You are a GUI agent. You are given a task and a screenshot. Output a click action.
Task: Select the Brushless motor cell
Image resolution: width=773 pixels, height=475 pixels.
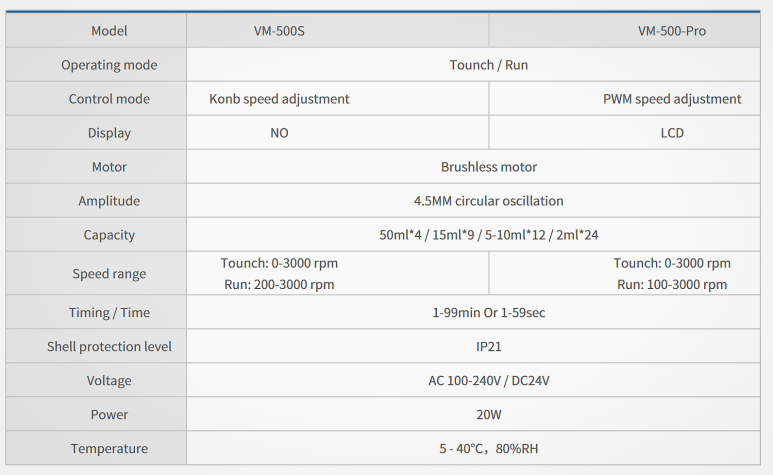pyautogui.click(x=489, y=167)
